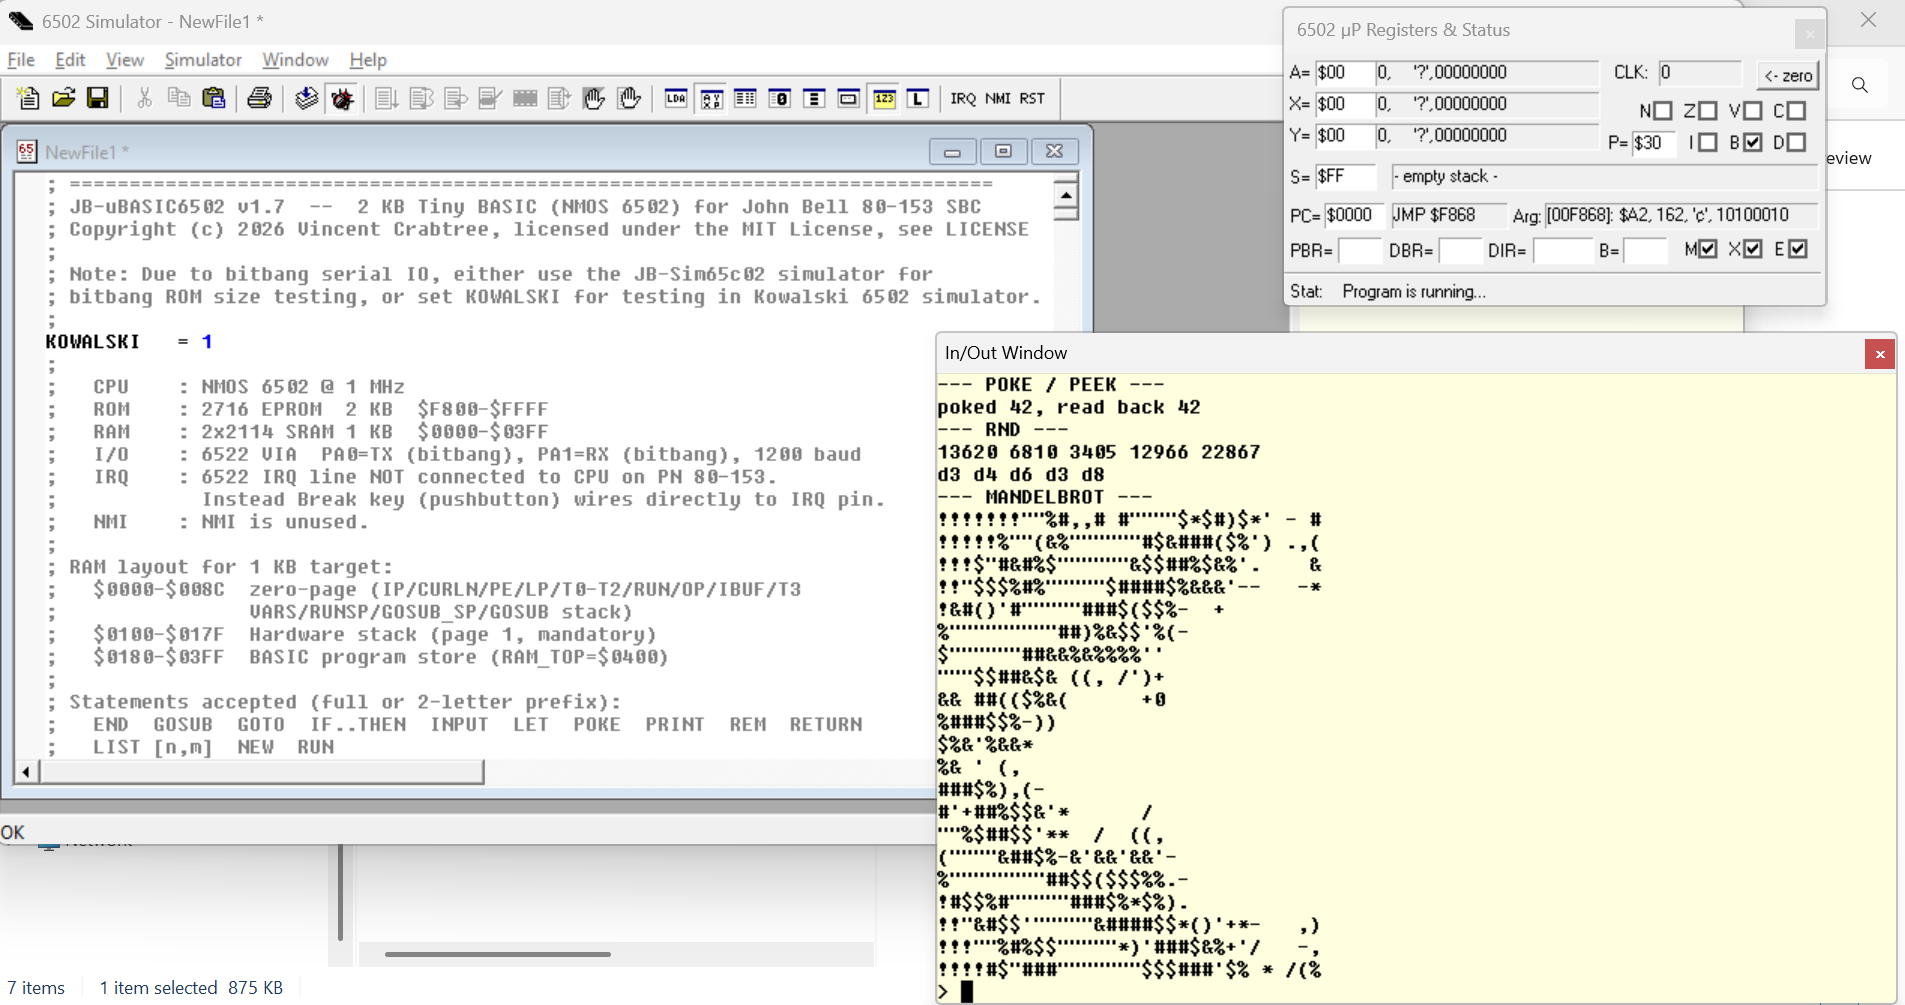1905x1005 pixels.
Task: Open the memory view grid icon
Action: 745,98
